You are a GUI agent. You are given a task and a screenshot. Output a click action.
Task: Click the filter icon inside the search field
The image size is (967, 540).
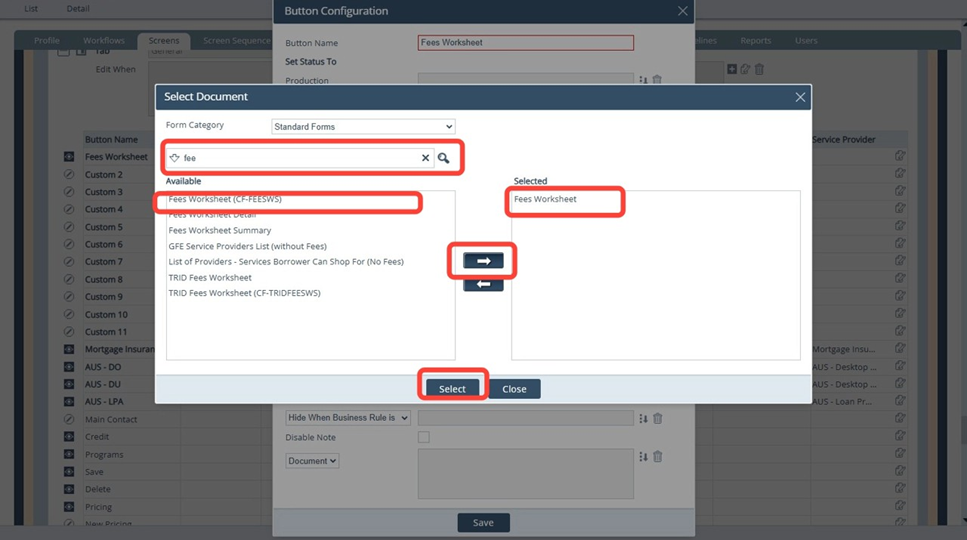[x=174, y=158]
